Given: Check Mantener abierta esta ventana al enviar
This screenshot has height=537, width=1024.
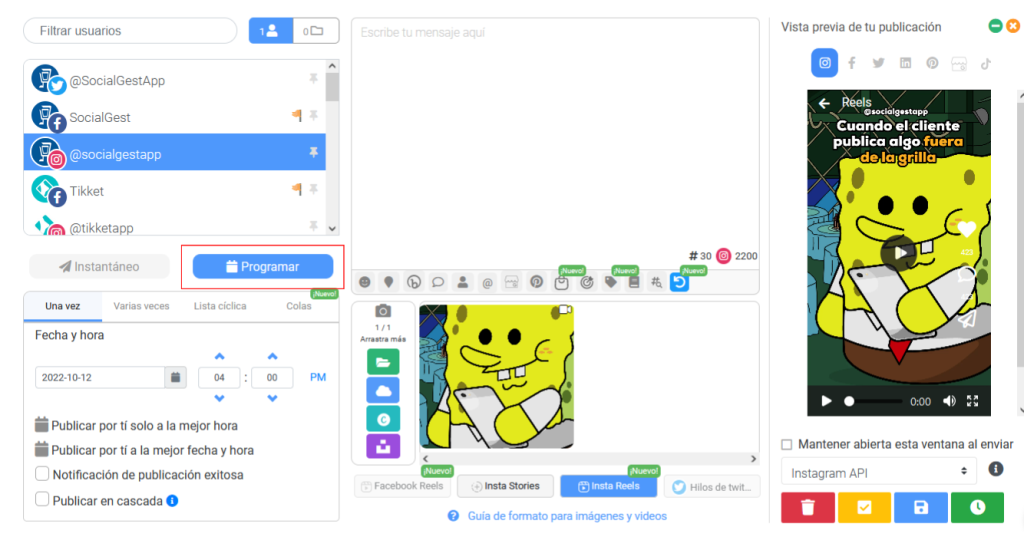Looking at the screenshot, I should (787, 444).
